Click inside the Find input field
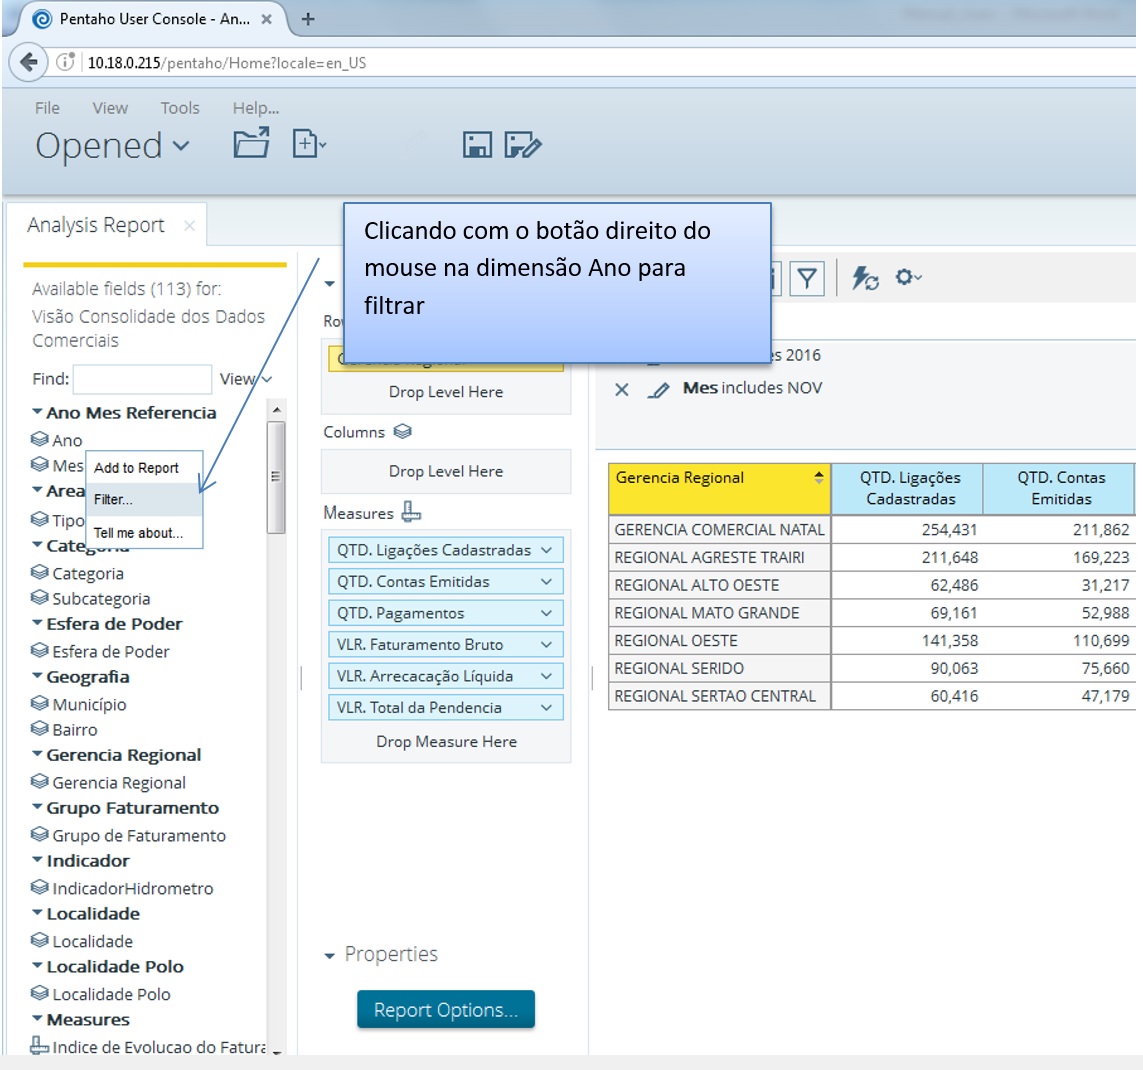1143x1070 pixels. click(x=141, y=379)
